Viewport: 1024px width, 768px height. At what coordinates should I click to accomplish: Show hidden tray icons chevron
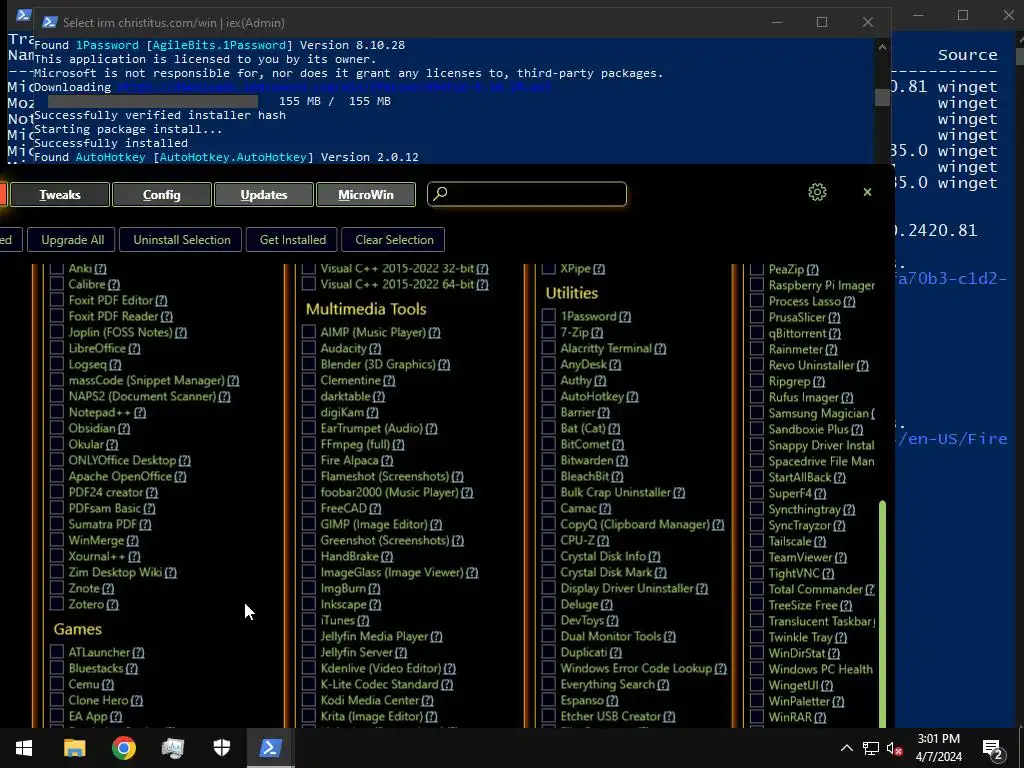[846, 748]
